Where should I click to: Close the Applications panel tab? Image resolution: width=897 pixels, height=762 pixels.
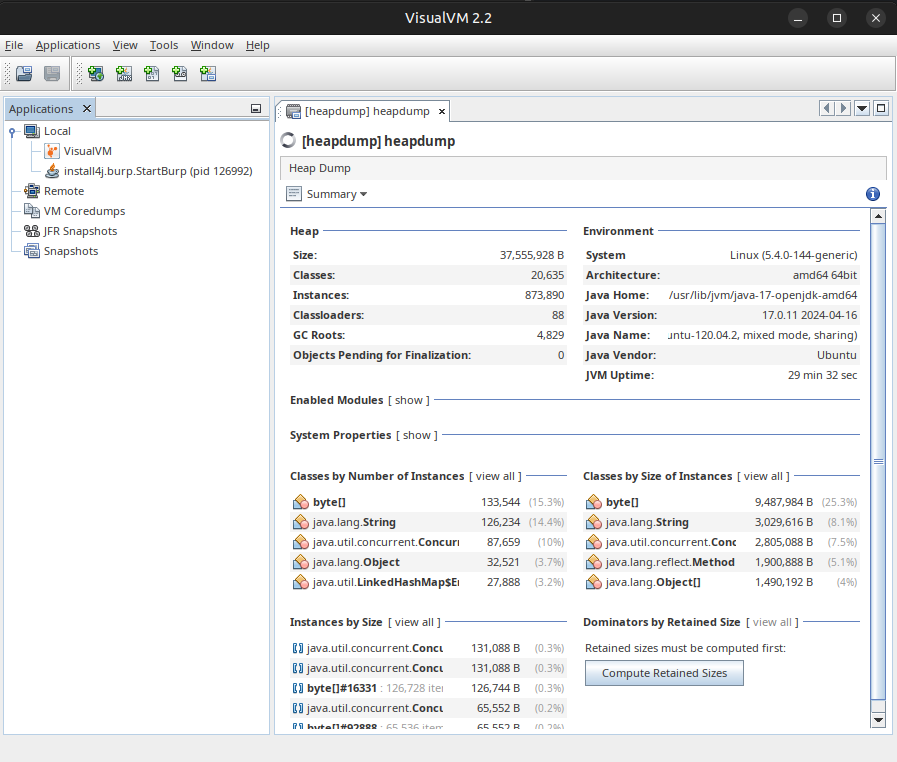point(87,109)
